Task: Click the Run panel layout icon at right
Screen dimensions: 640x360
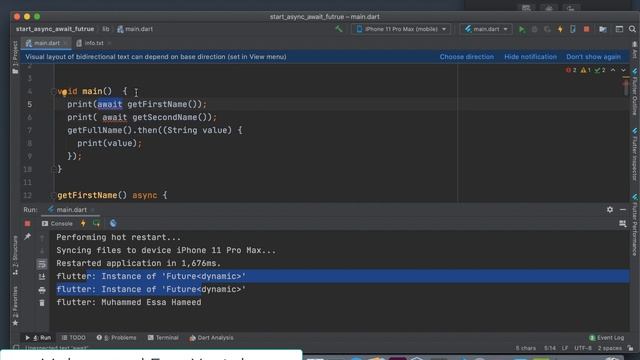Action: click(x=622, y=223)
